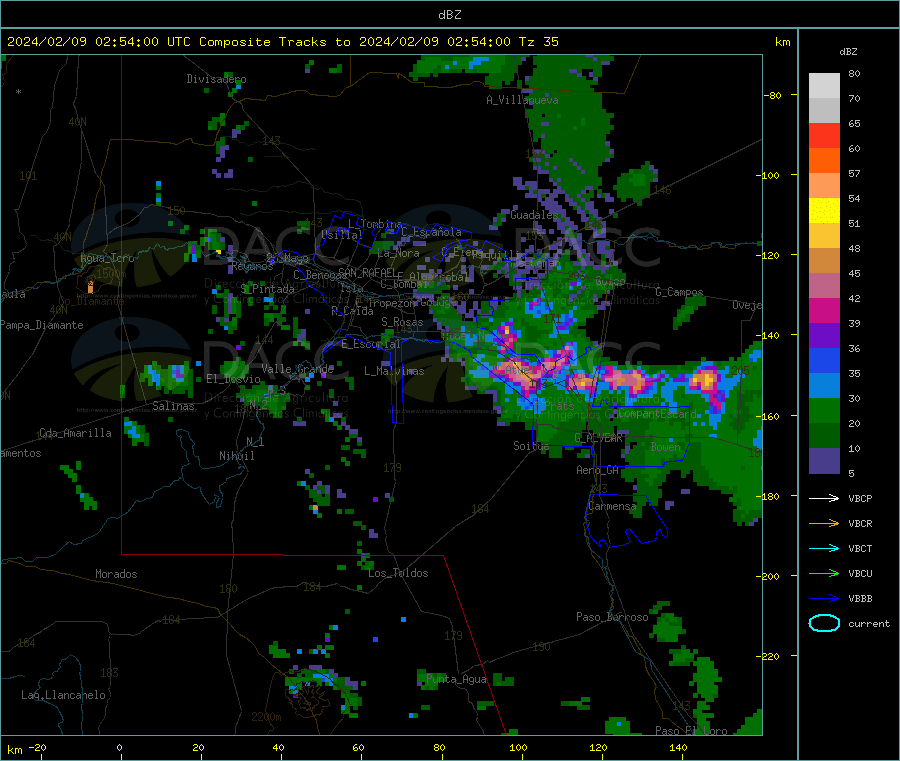900x761 pixels.
Task: Click the 'La_Nora' map label
Action: pos(398,253)
